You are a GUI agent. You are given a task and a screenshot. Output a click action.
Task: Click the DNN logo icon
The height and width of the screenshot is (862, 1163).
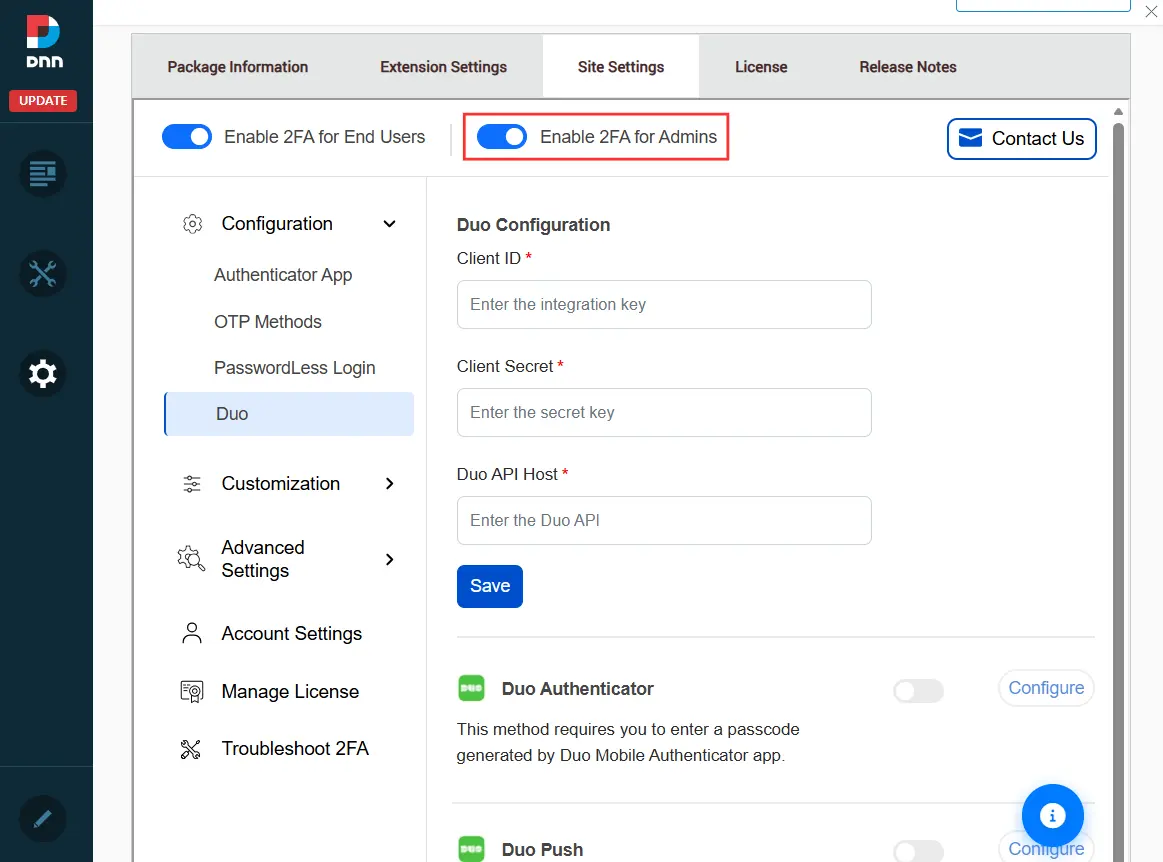pyautogui.click(x=44, y=42)
